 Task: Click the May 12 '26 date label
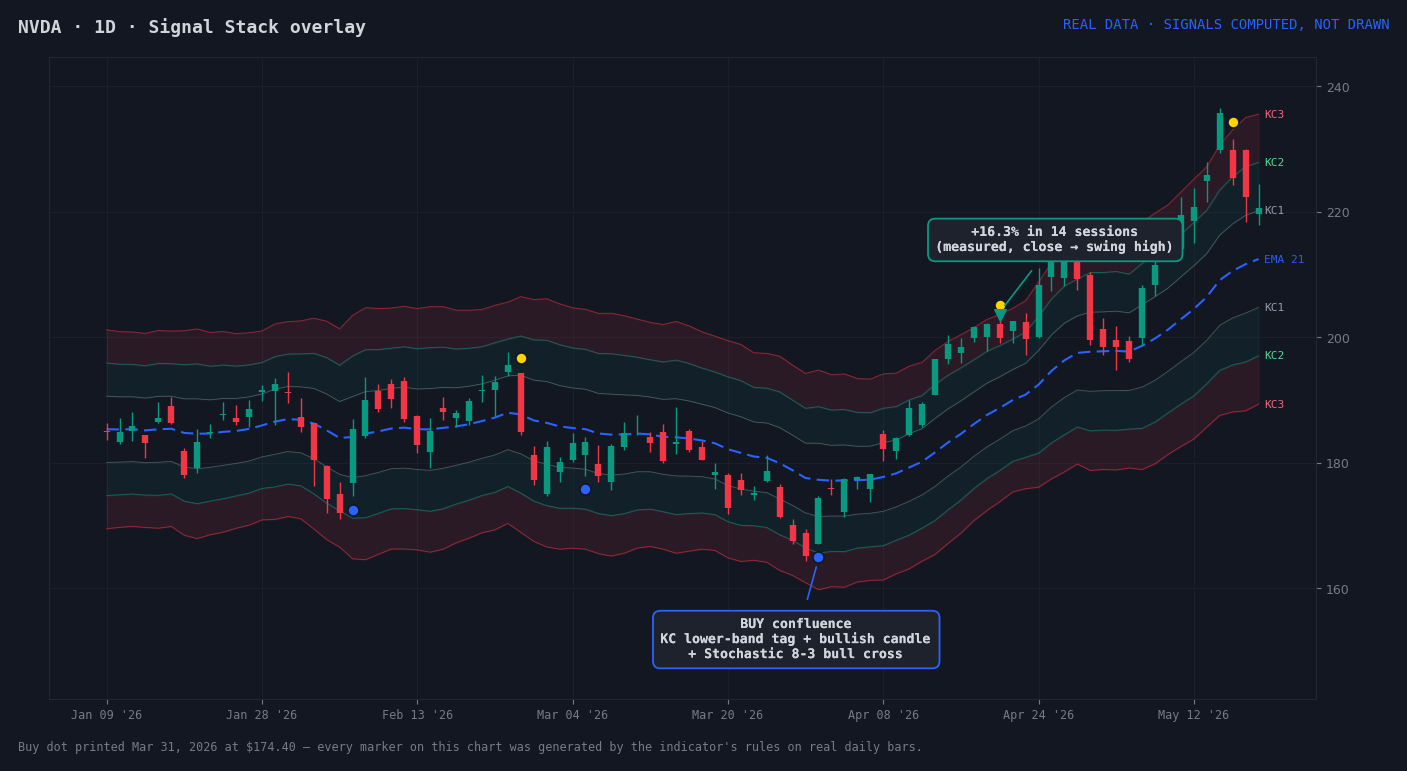click(1194, 715)
